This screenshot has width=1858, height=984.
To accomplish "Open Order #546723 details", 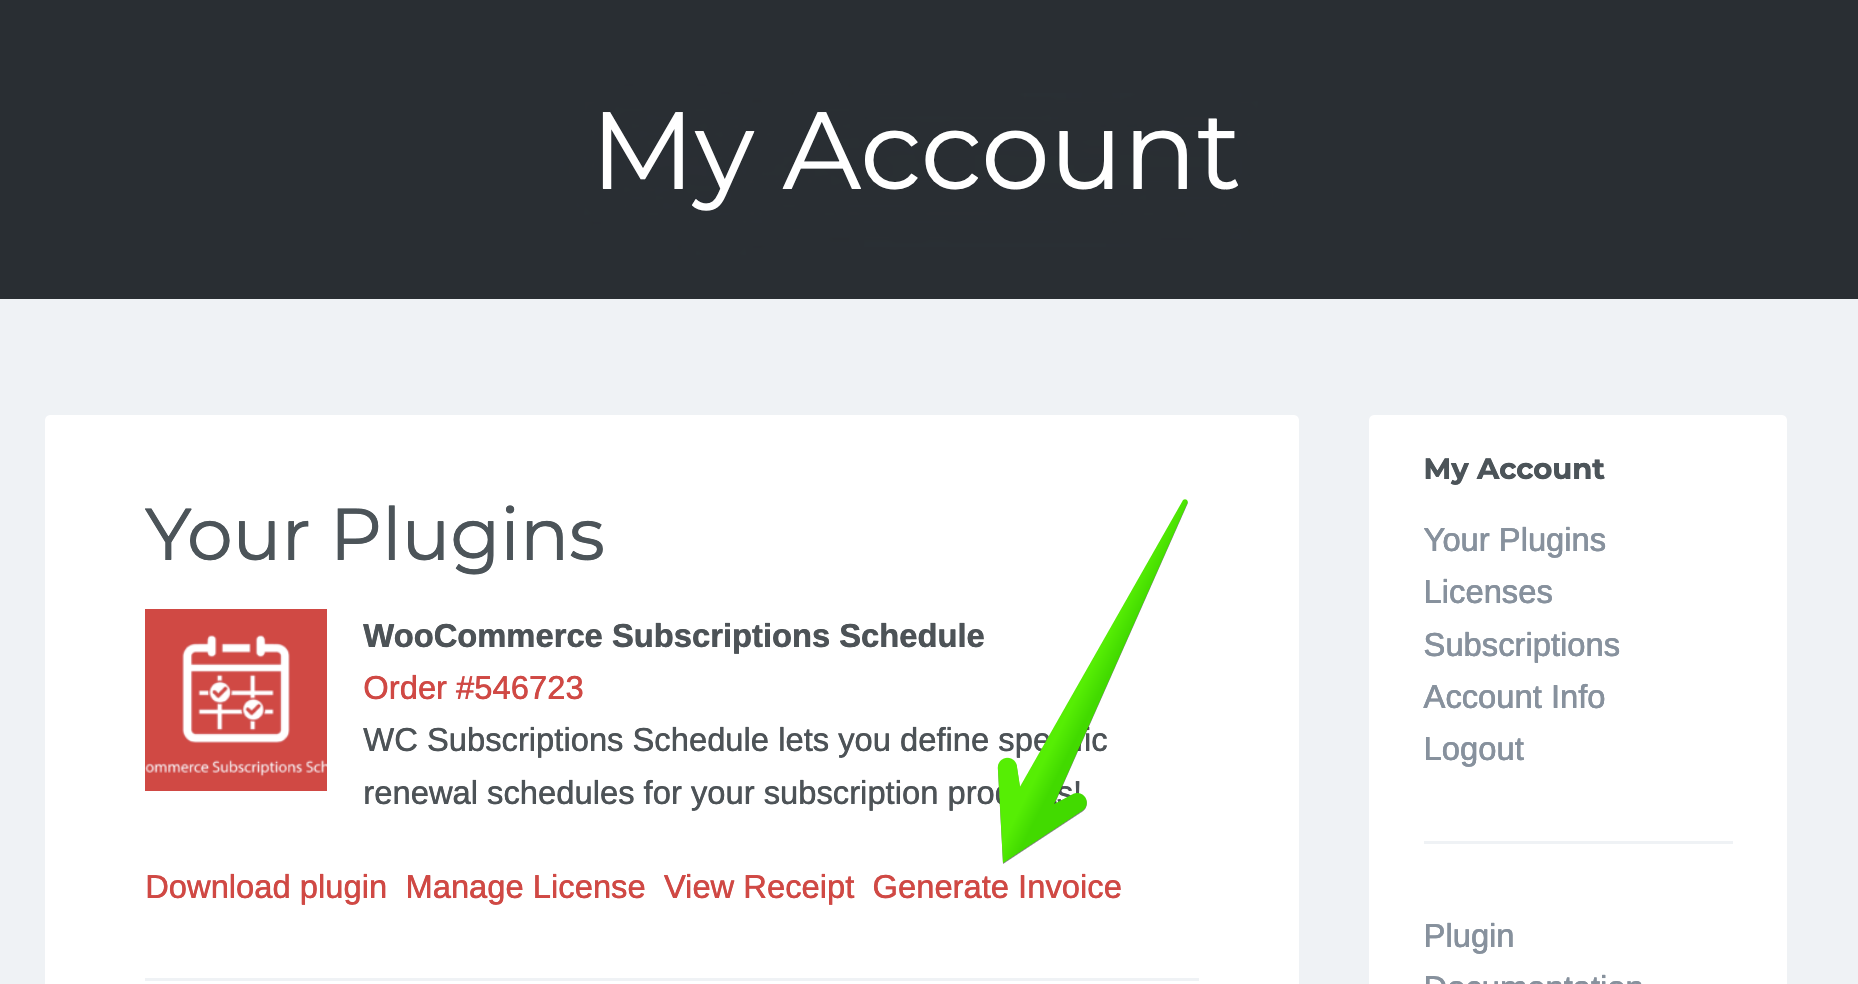I will pos(472,688).
